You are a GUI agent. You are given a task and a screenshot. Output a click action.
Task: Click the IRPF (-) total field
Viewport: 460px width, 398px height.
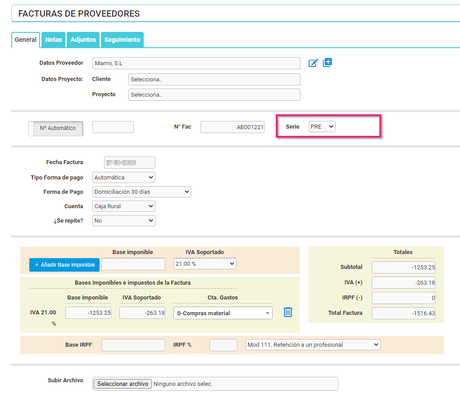click(404, 298)
